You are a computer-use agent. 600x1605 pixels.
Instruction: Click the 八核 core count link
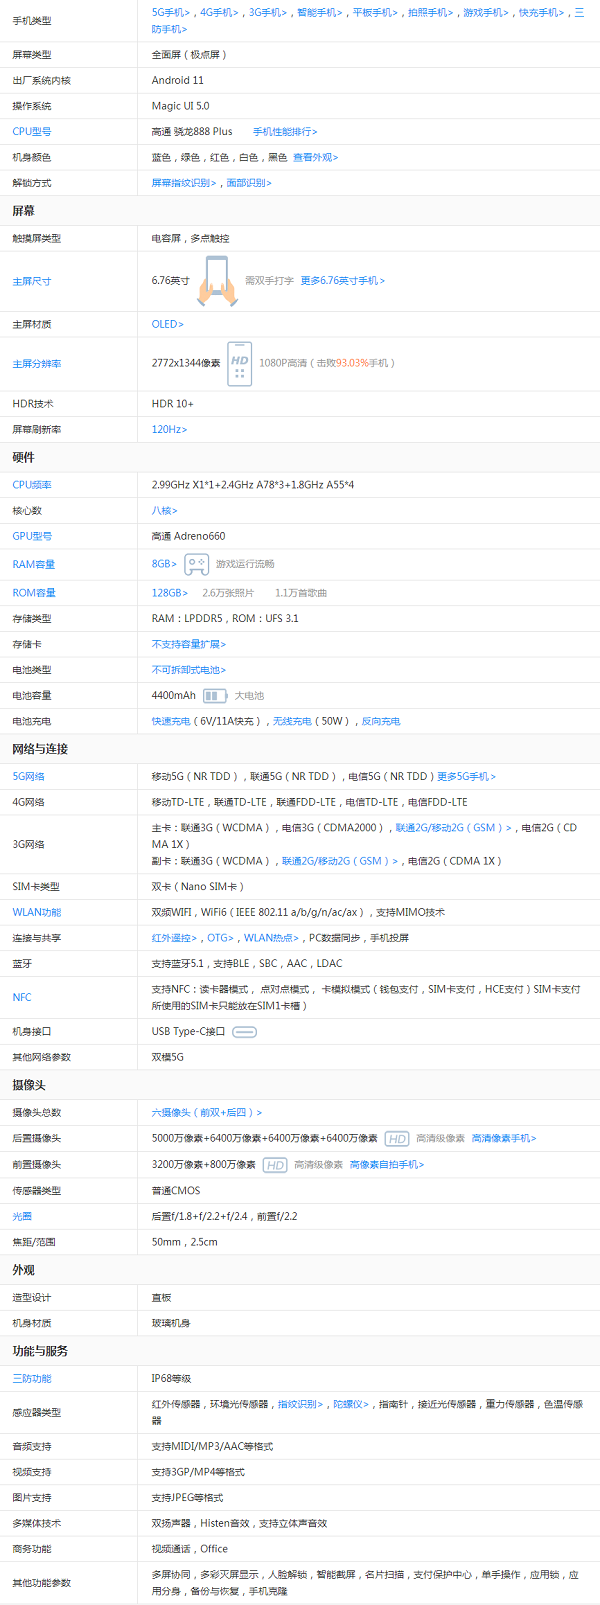point(164,511)
